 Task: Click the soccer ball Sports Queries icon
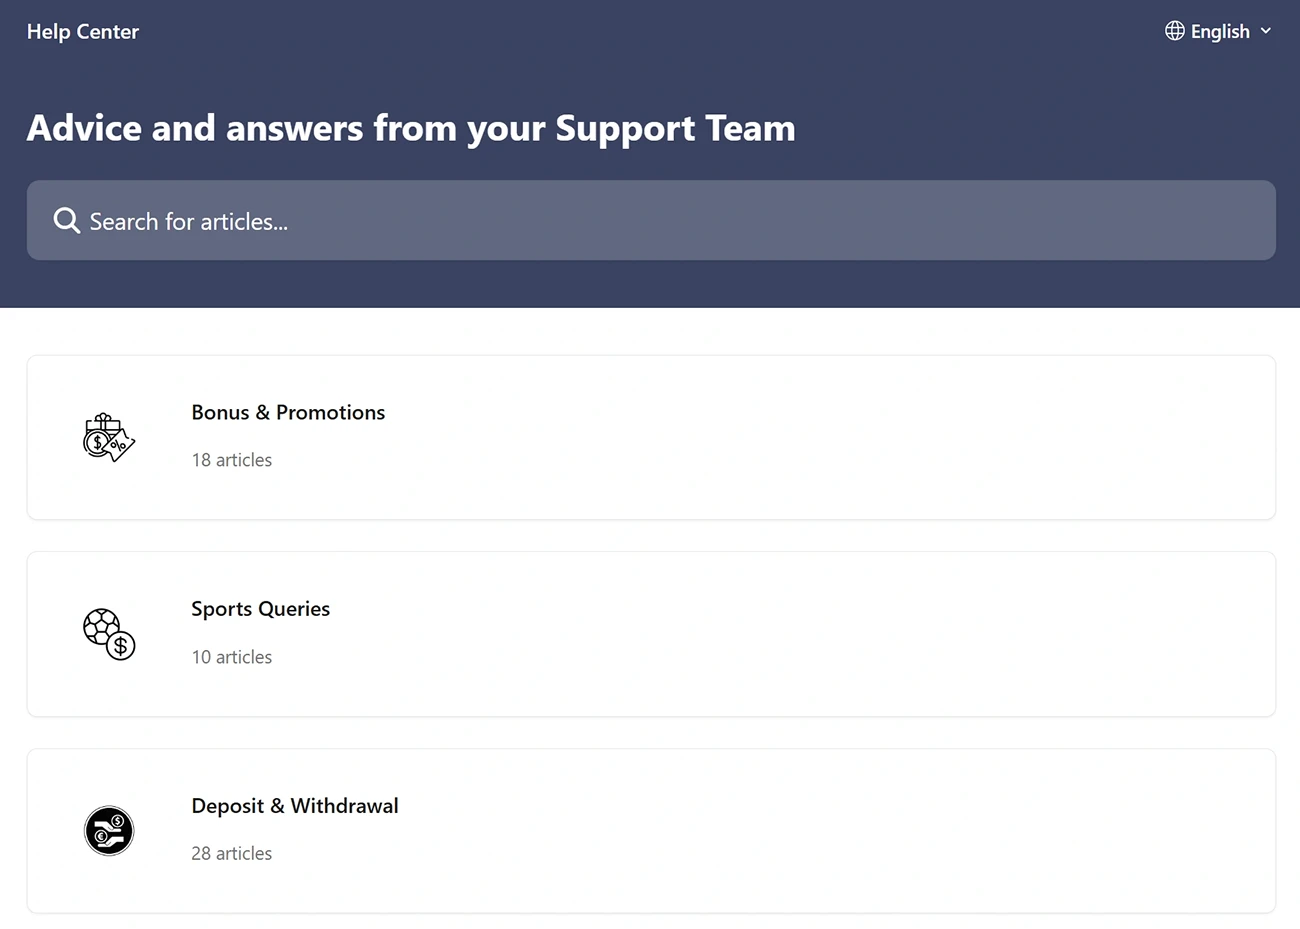point(108,634)
